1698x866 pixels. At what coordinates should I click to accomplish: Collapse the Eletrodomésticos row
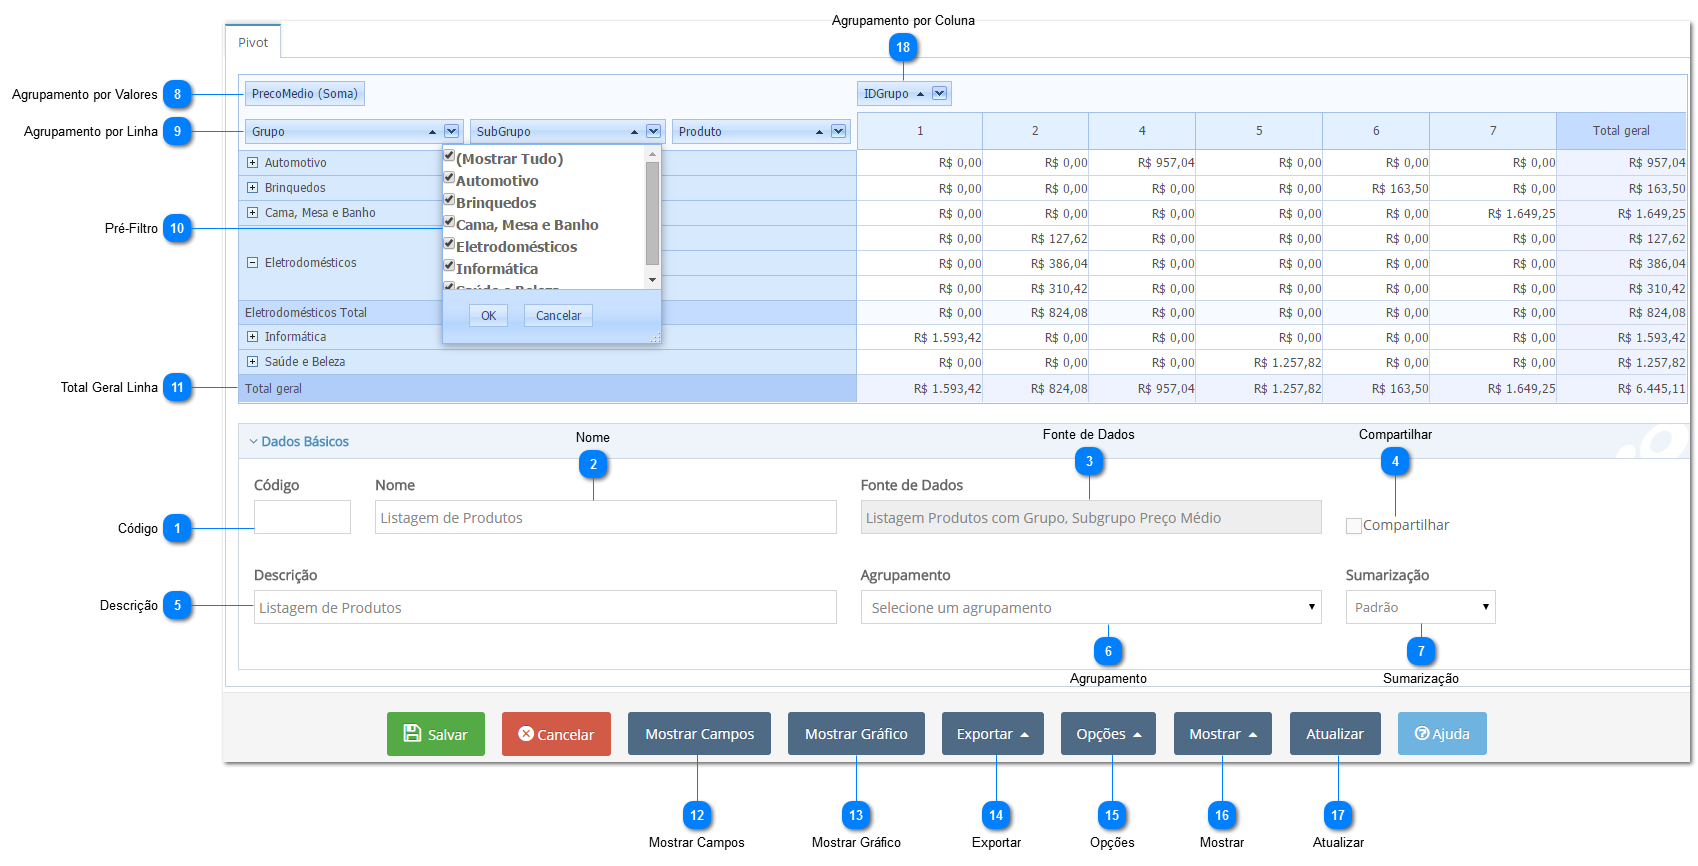[x=252, y=263]
